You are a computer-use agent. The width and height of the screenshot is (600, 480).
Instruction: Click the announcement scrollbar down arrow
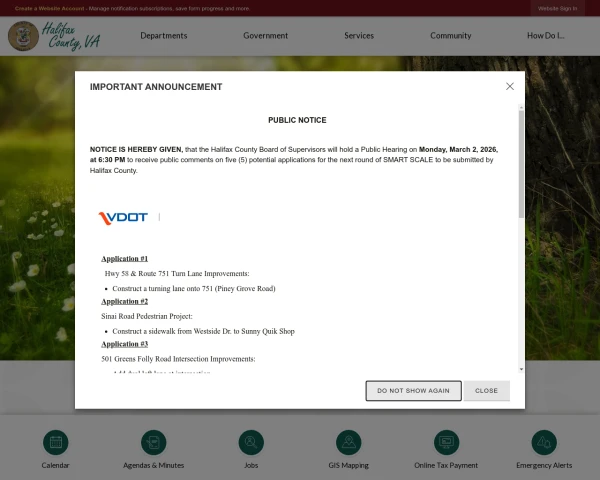(x=521, y=369)
